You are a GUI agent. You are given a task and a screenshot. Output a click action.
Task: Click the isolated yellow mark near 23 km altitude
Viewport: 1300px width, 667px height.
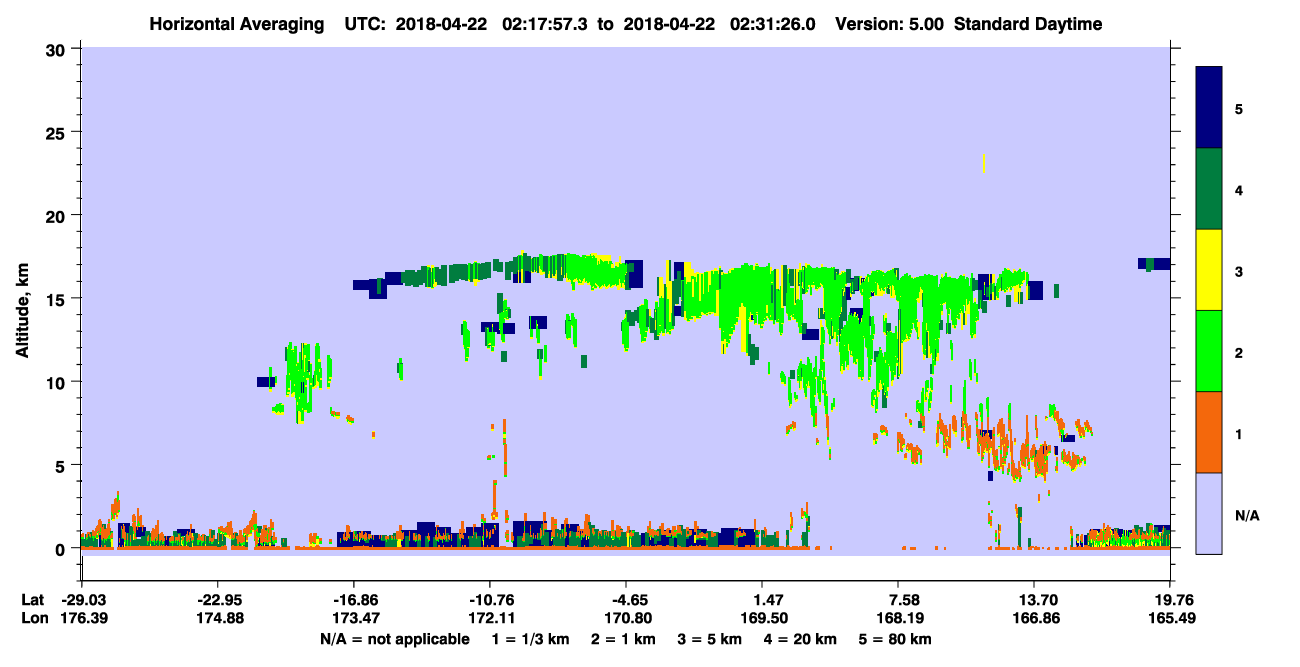click(x=984, y=163)
